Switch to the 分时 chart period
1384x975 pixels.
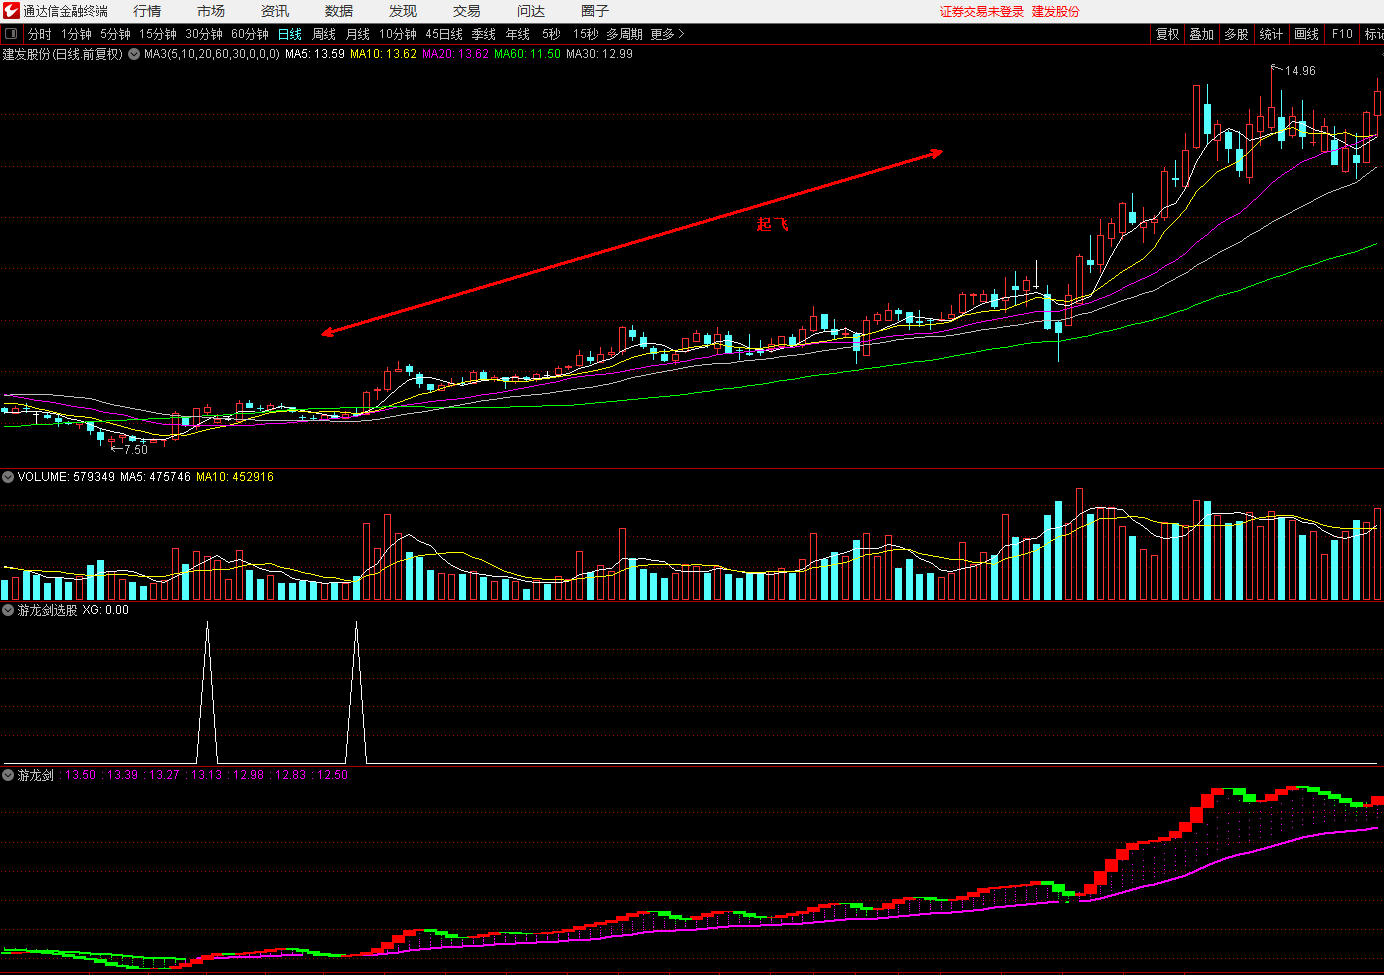pos(40,34)
